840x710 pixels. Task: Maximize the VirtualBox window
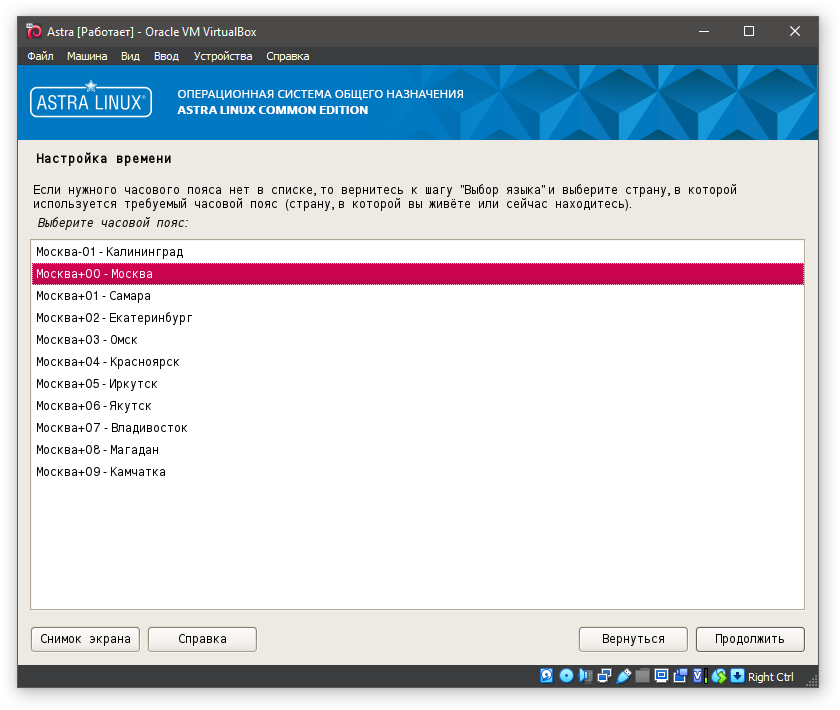pyautogui.click(x=749, y=32)
